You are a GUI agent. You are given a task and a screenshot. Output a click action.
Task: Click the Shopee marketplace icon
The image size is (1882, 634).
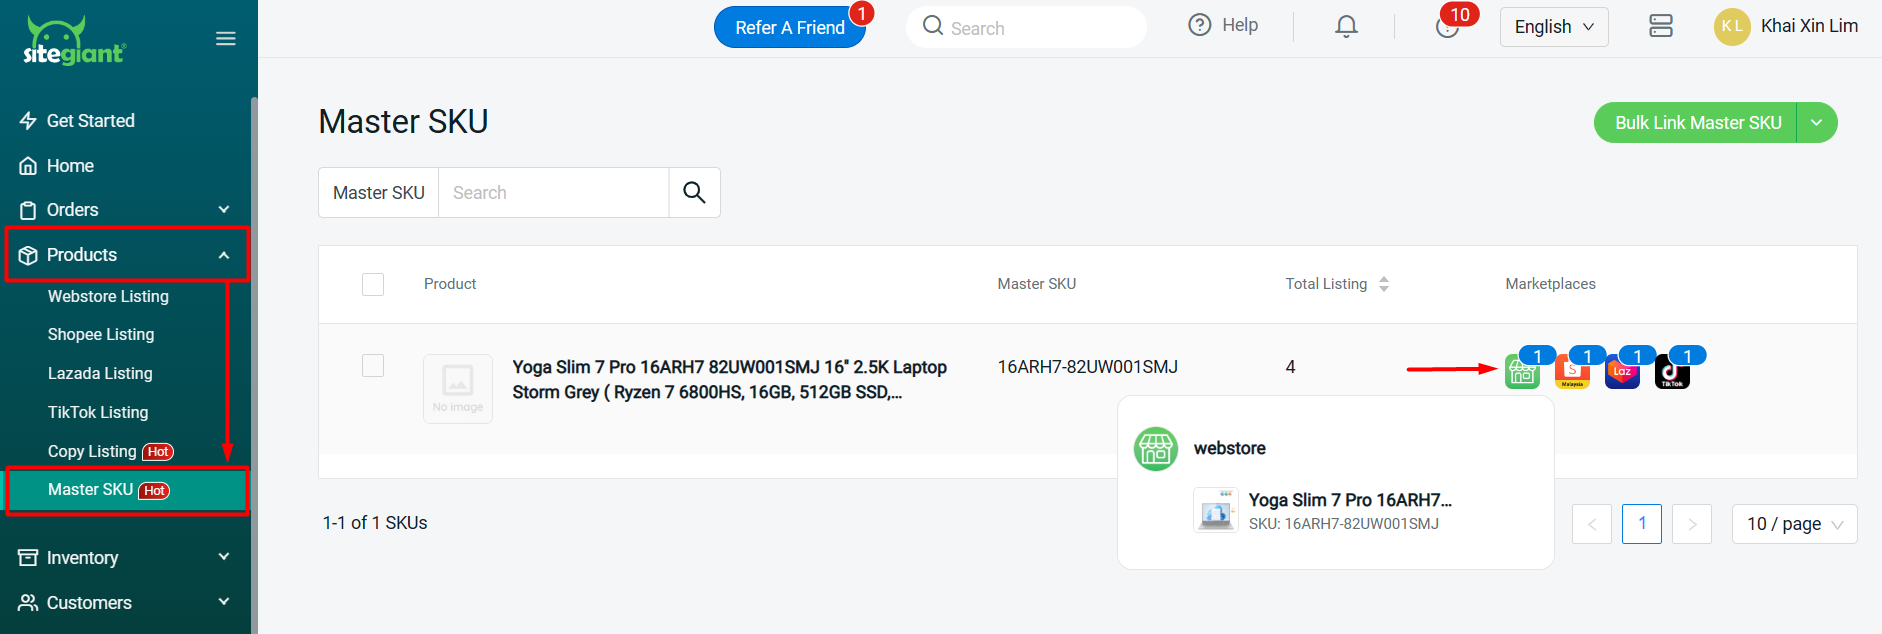[1572, 373]
